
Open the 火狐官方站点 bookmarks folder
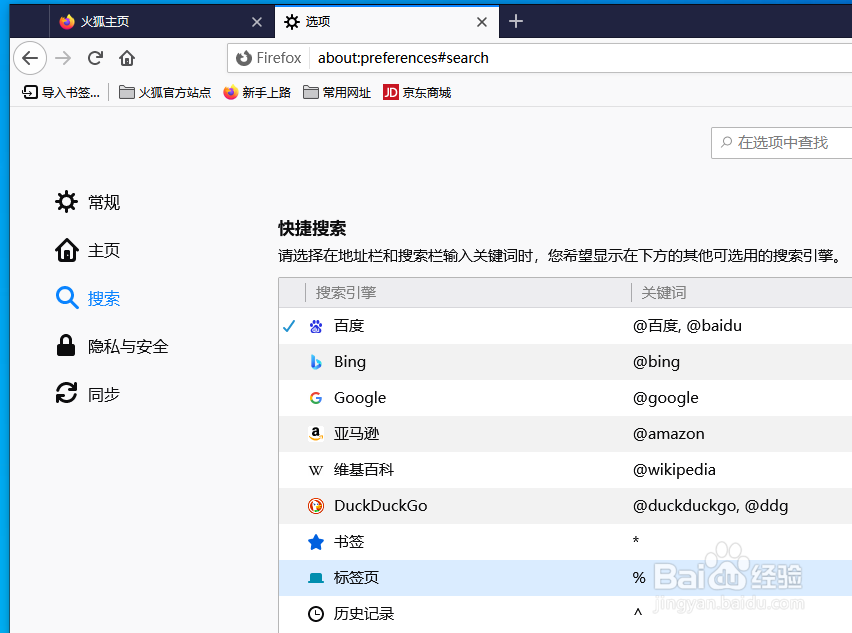point(165,92)
